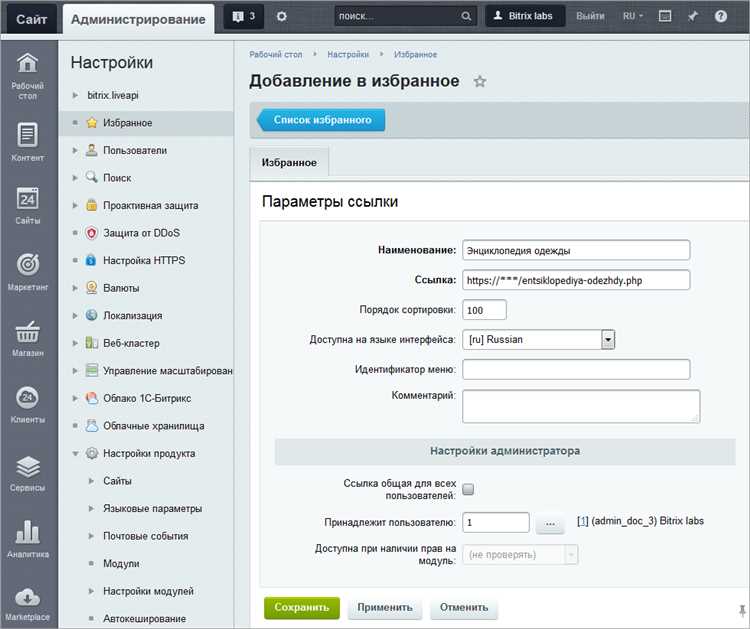Expand Языковые параметры subnode arrow
The width and height of the screenshot is (750, 629).
tap(91, 508)
